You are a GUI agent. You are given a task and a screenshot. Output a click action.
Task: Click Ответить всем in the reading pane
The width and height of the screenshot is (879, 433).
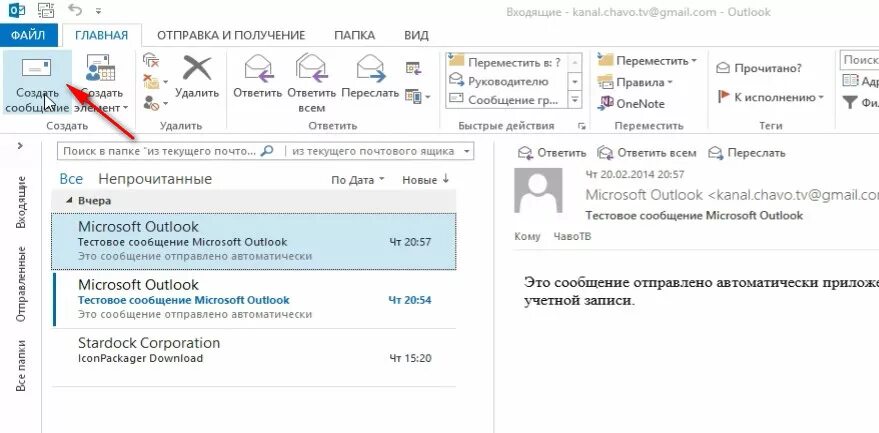click(x=647, y=153)
